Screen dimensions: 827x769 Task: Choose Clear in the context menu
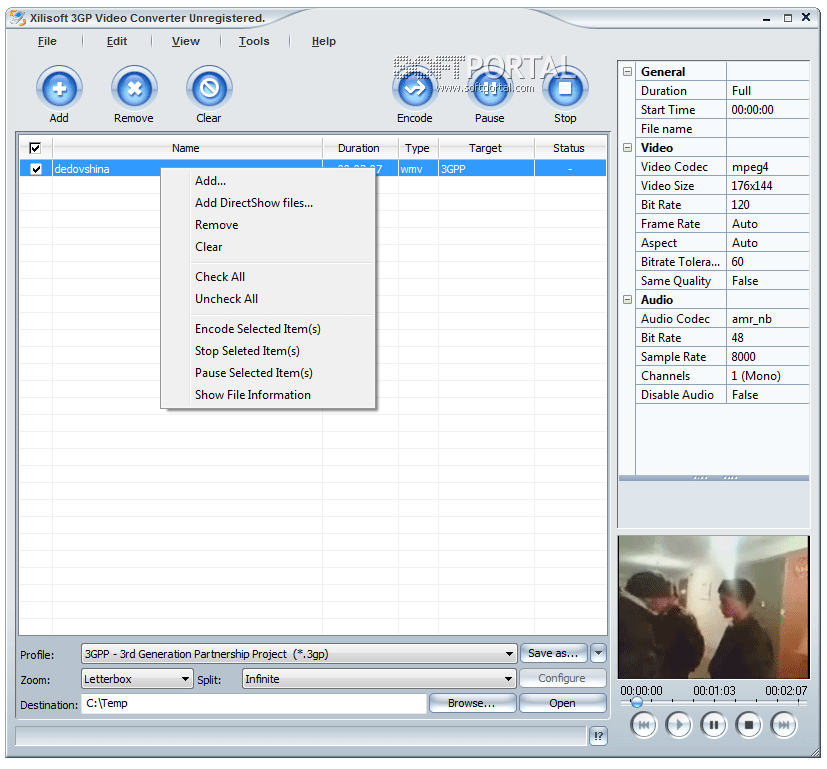pyautogui.click(x=268, y=247)
